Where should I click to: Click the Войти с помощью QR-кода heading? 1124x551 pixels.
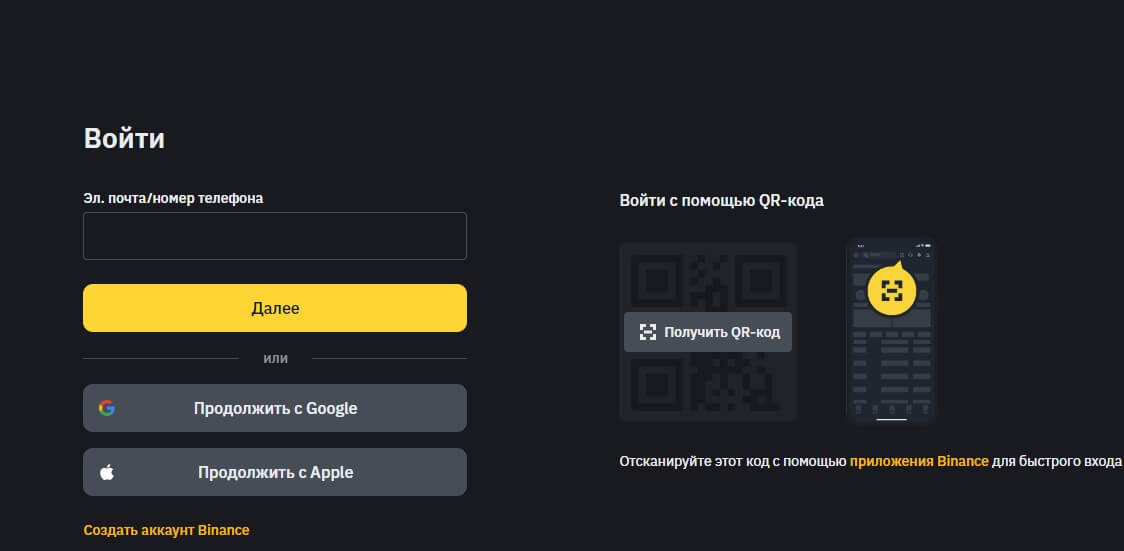click(x=721, y=200)
